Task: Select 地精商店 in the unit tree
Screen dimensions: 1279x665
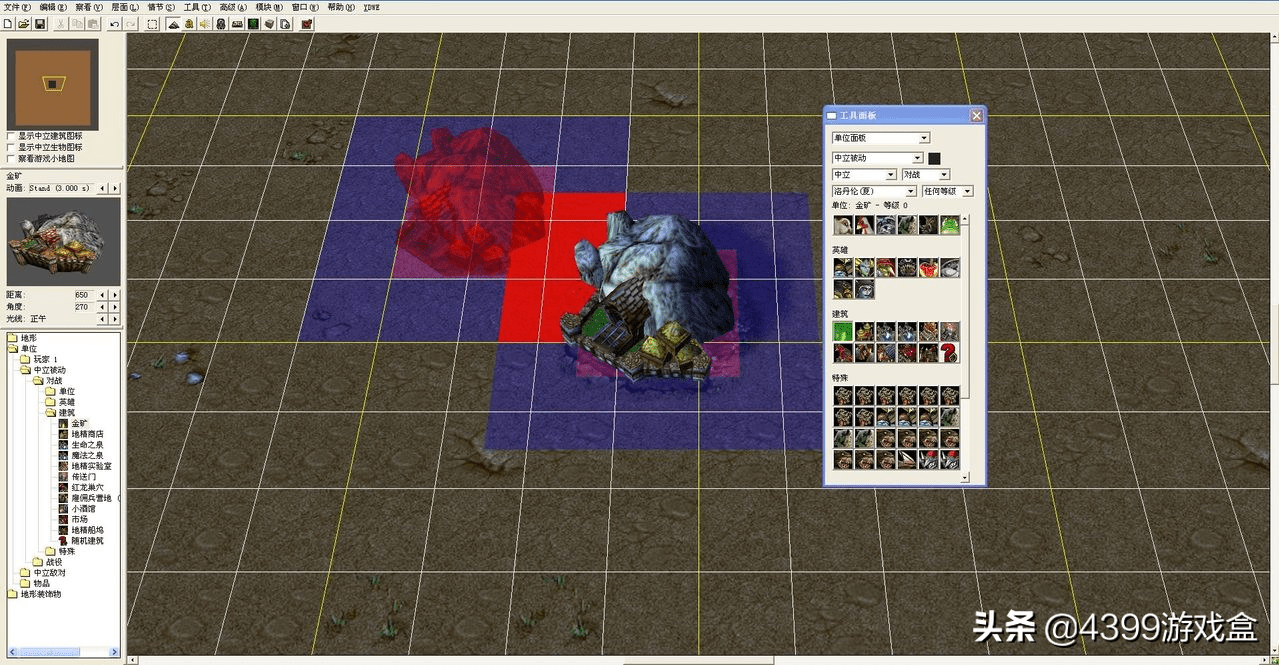Action: tap(87, 434)
